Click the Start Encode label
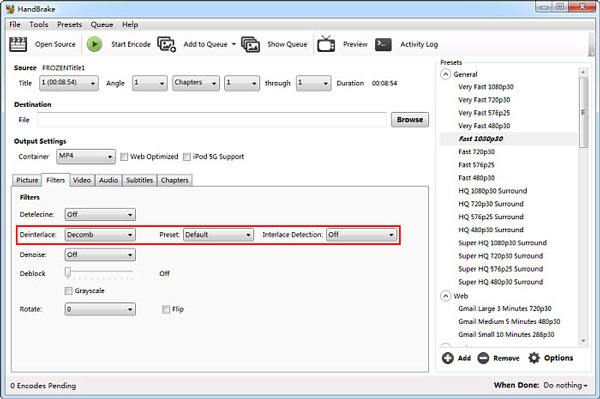The width and height of the screenshot is (600, 399). [131, 44]
